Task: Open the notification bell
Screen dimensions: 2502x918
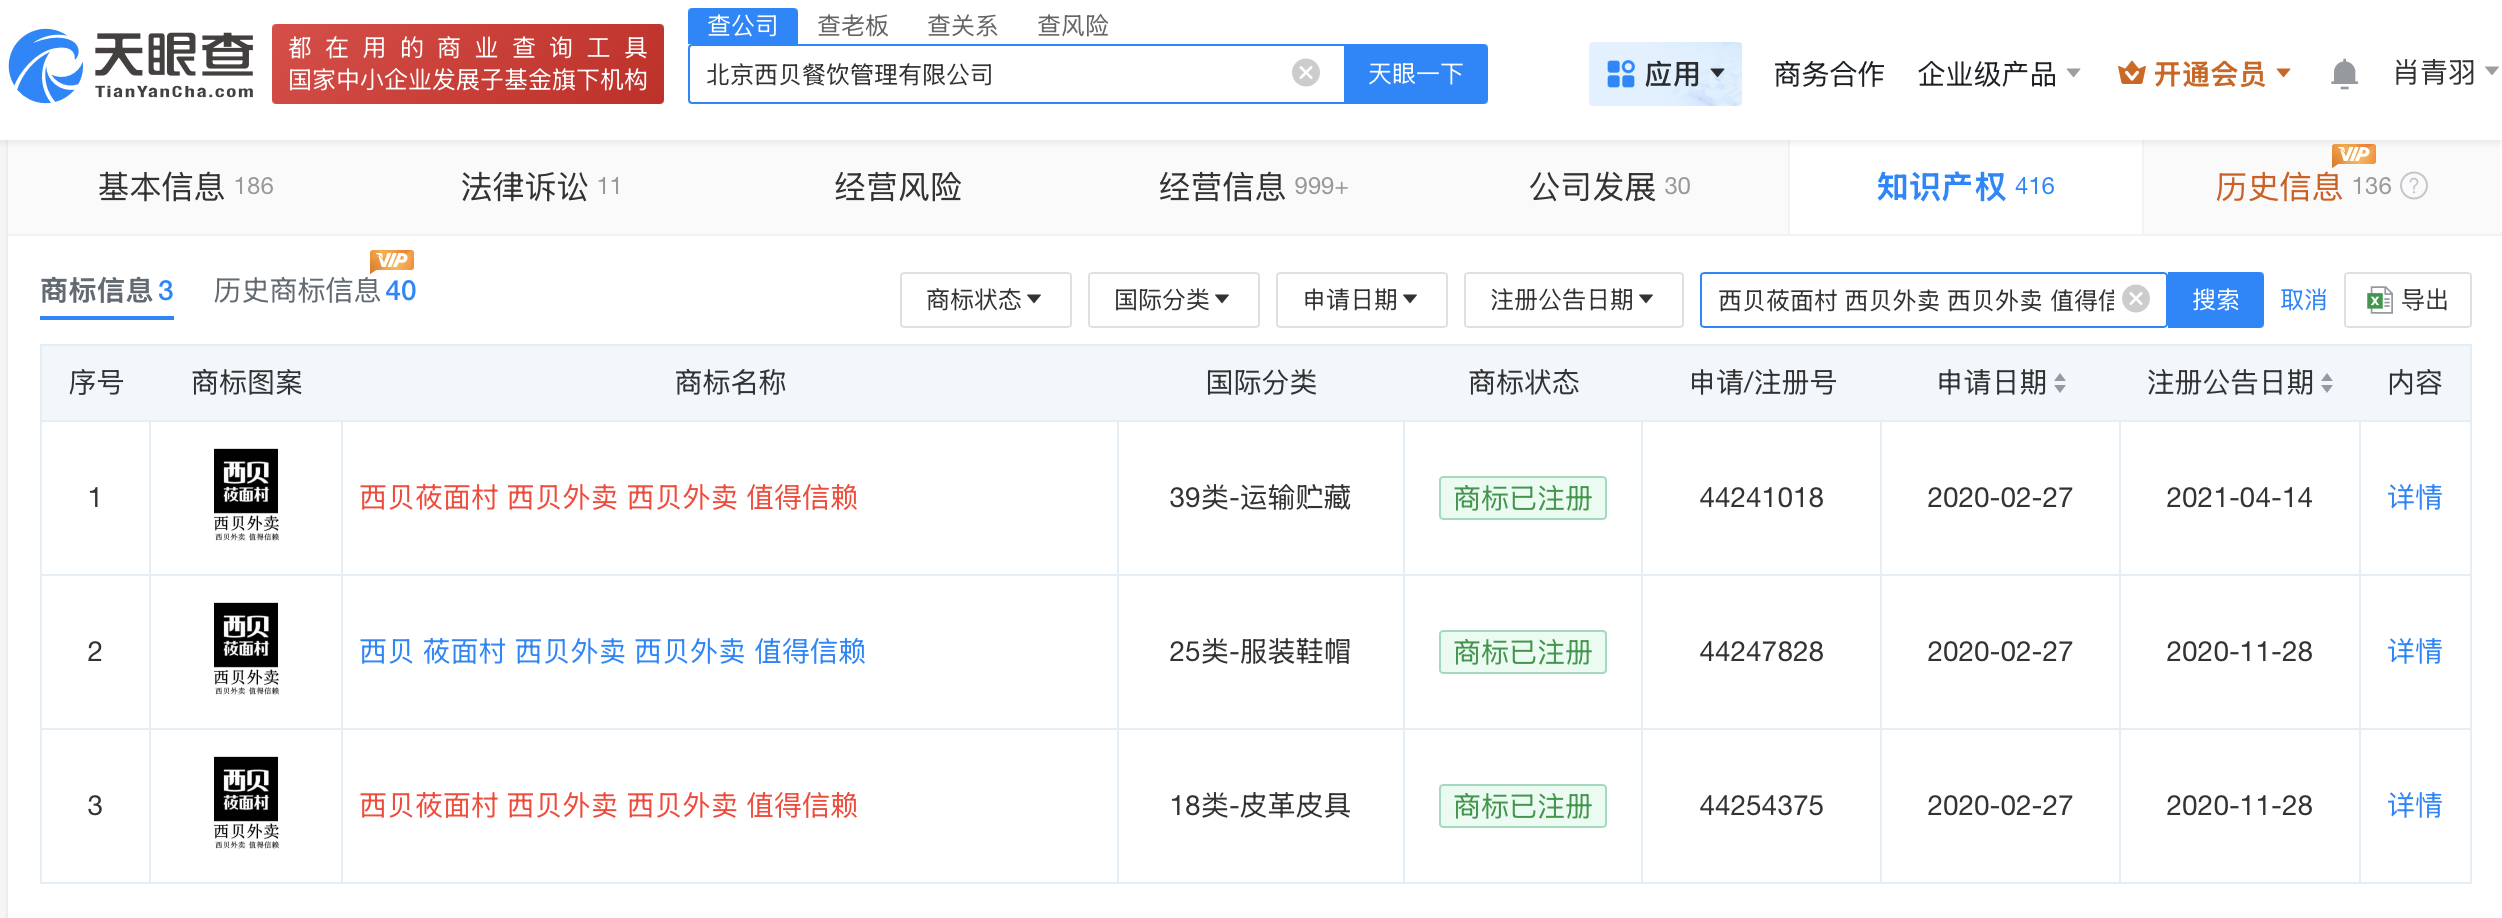Action: (2344, 74)
